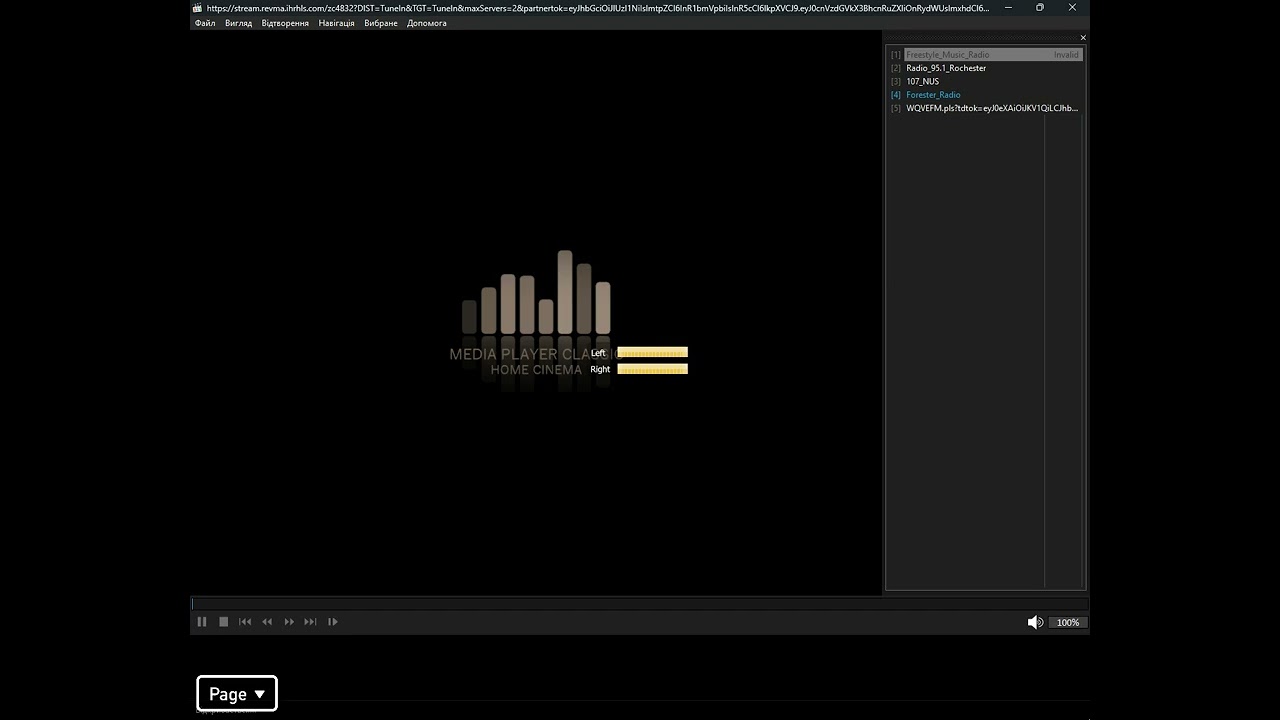The width and height of the screenshot is (1280, 720).
Task: Select Radio_95.1_Rochester in the playlist
Action: tap(986, 68)
